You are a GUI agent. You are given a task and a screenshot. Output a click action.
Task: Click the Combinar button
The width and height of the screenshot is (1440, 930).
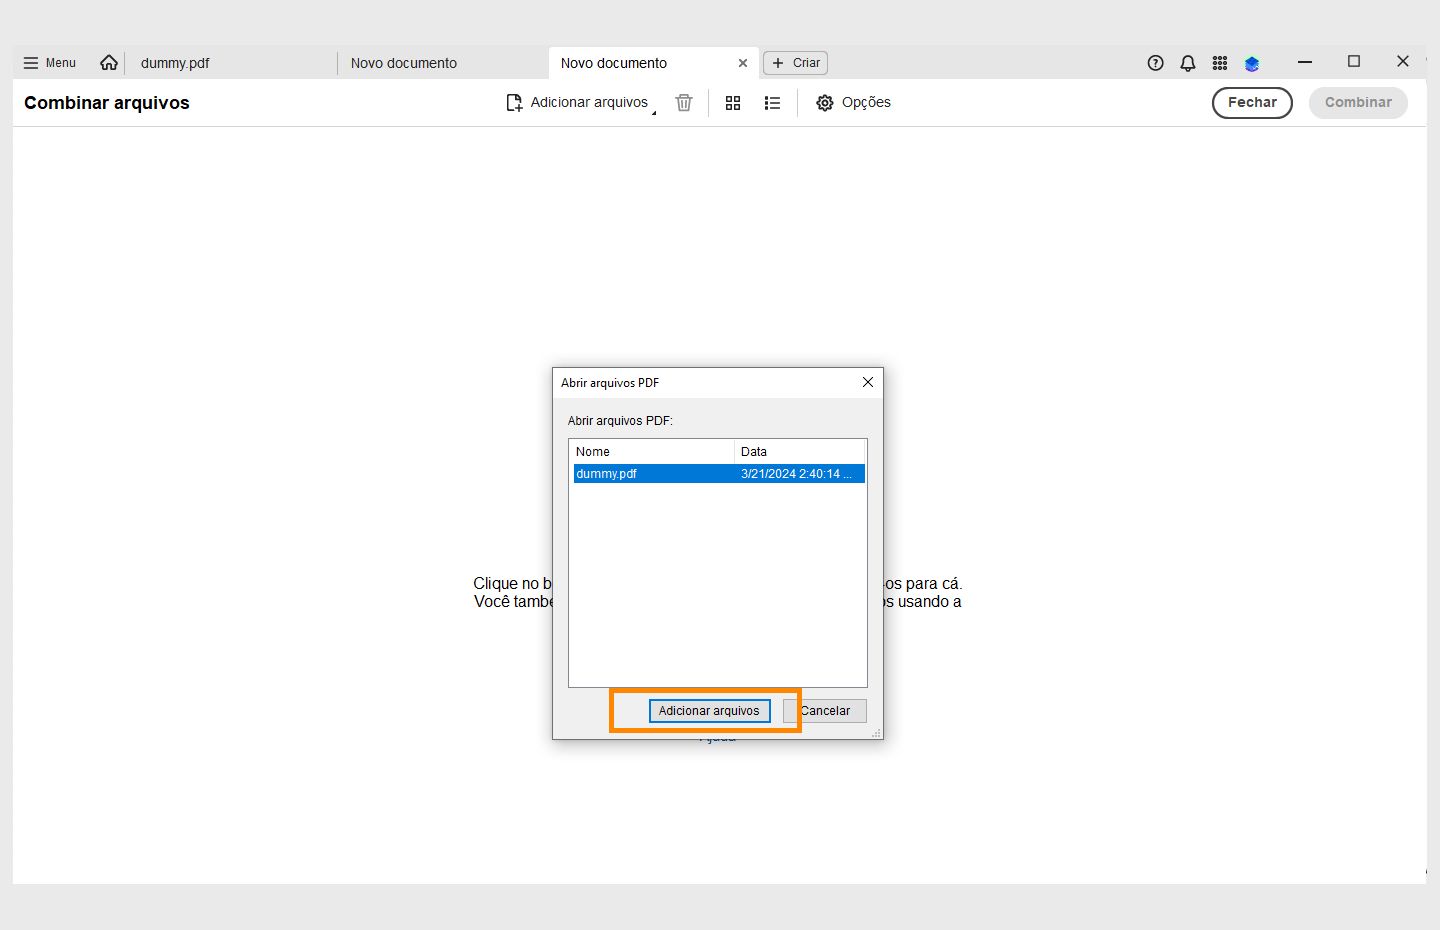(x=1358, y=102)
